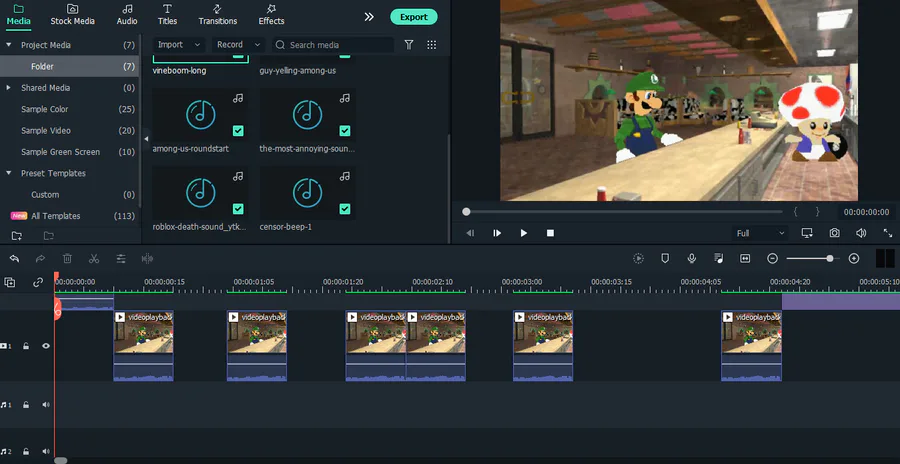Screen dimensions: 900x464
Task: Click the audio waveform stretch icon
Action: click(148, 259)
